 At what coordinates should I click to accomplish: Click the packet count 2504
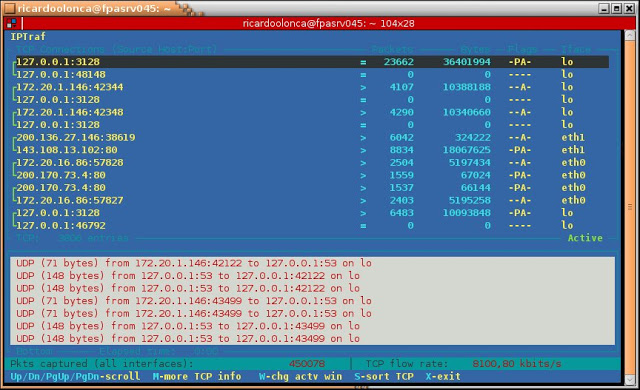point(402,163)
